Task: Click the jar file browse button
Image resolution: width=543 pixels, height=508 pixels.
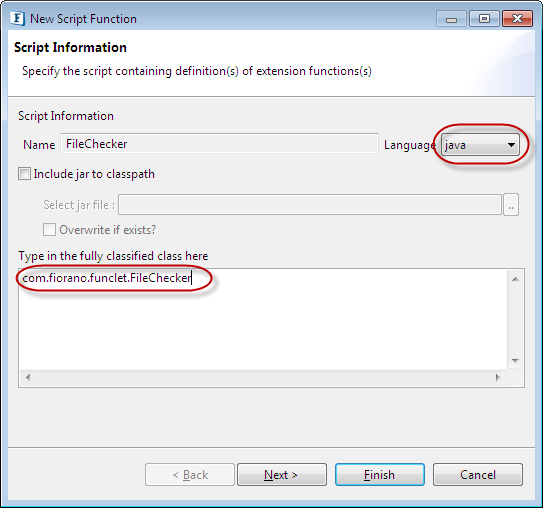Action: [x=511, y=205]
